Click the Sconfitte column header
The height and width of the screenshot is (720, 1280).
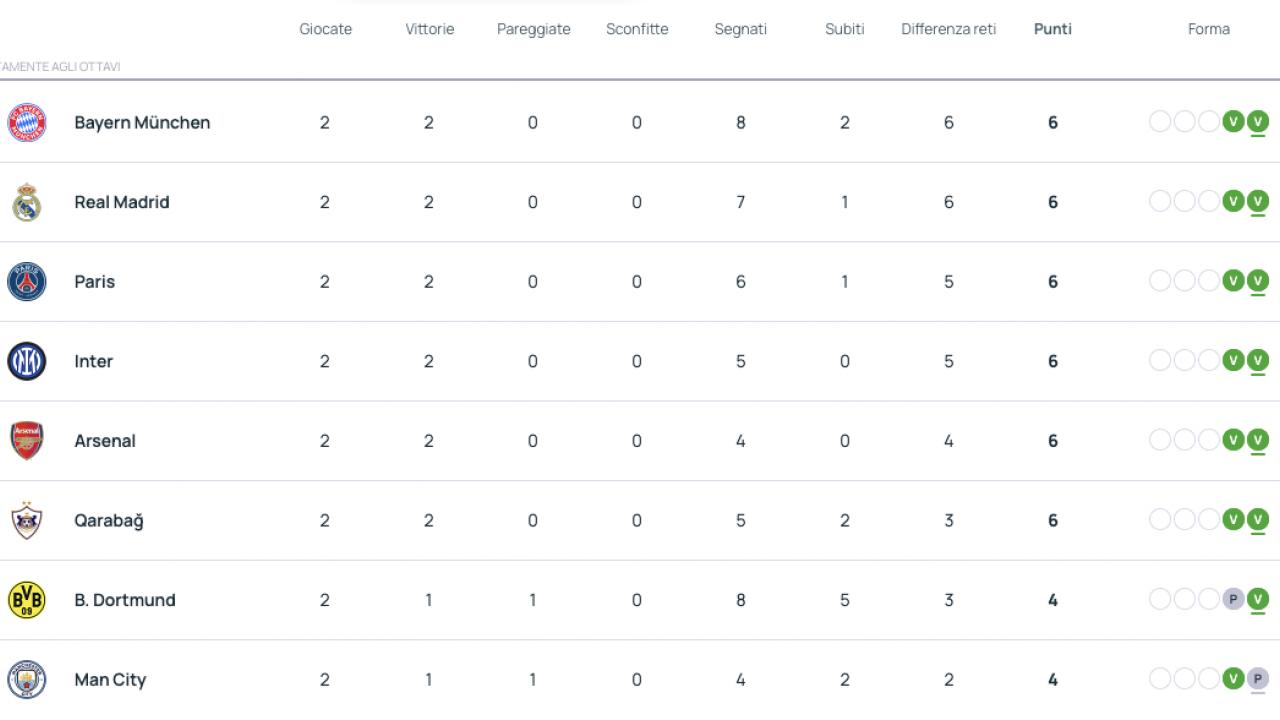pos(637,29)
